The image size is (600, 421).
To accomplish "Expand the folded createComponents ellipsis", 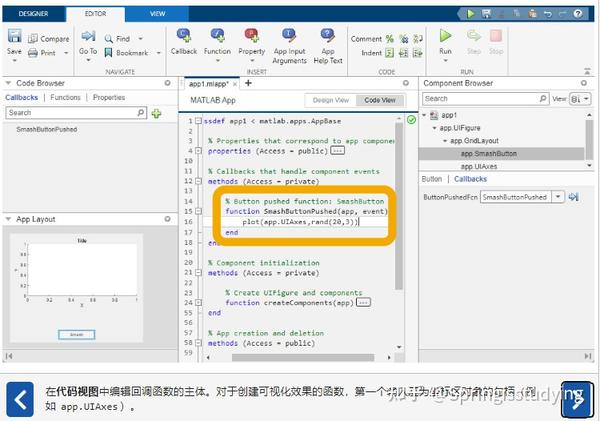I will tap(363, 303).
